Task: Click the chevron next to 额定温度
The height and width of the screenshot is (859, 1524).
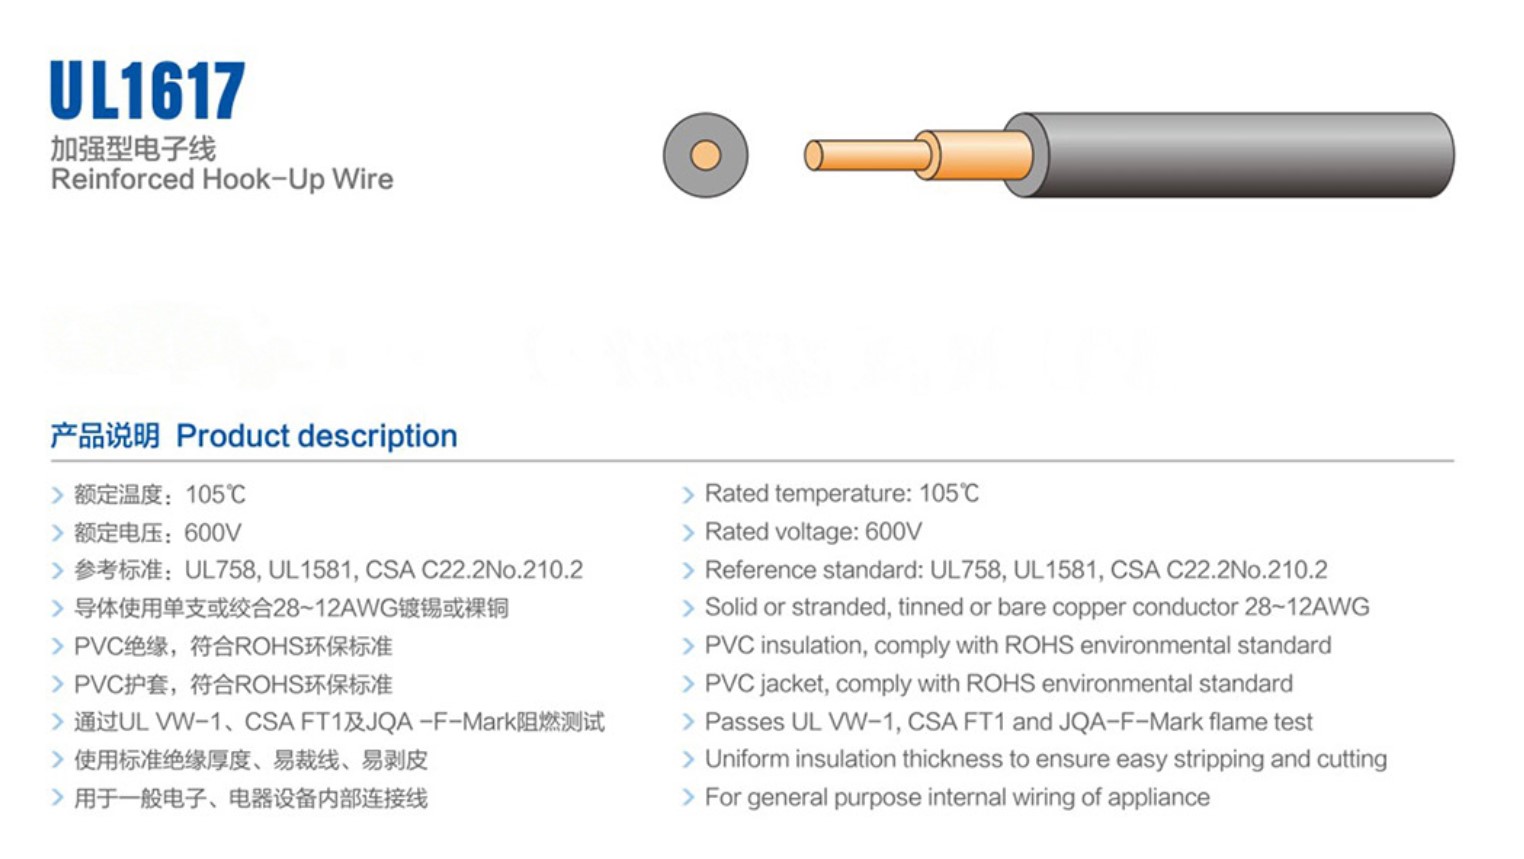Action: pyautogui.click(x=58, y=495)
